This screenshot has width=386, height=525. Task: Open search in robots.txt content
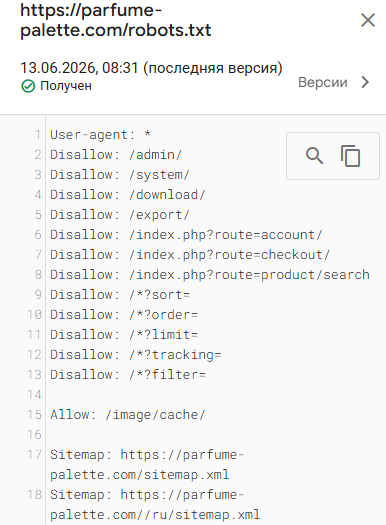point(314,156)
